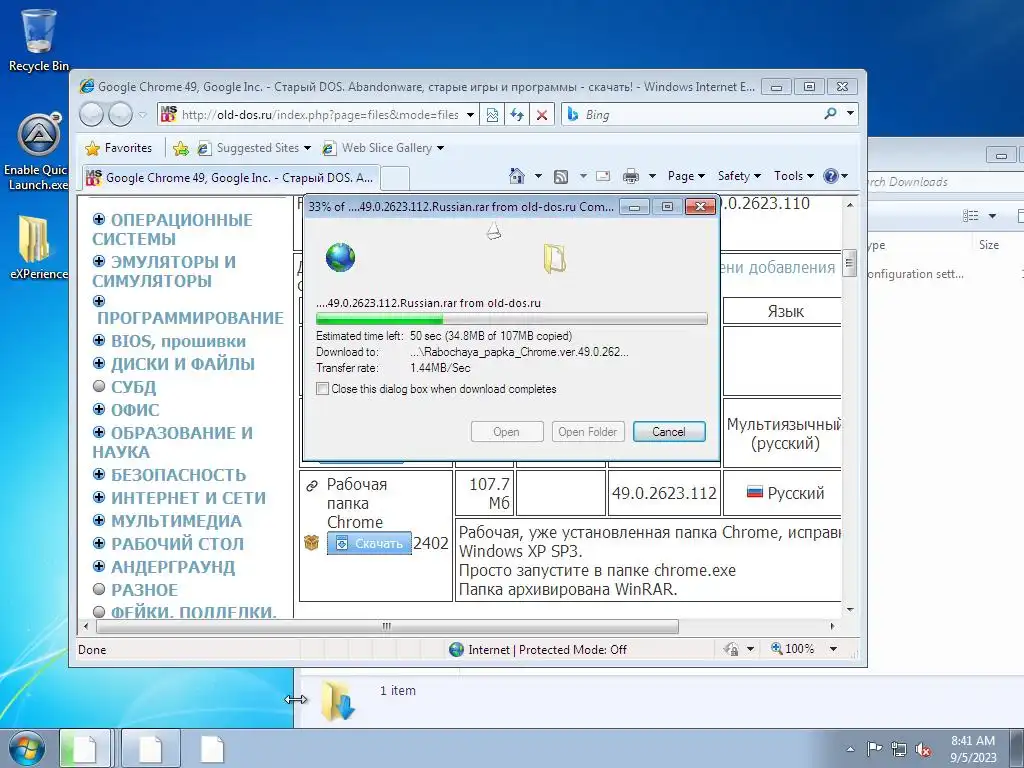Expand ПРОГРАММИРОВАНИЕ category plus icon
This screenshot has width=1024, height=768.
click(x=99, y=301)
